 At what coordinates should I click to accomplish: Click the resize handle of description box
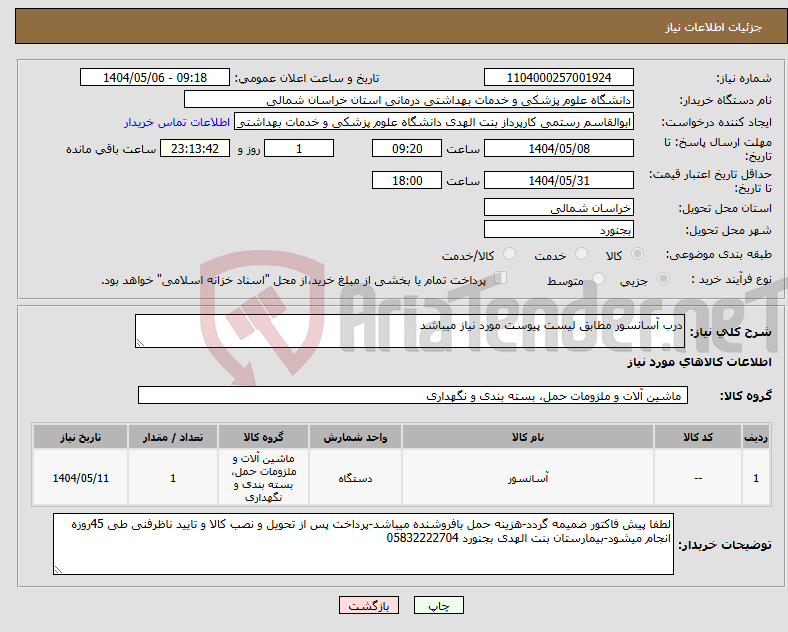click(140, 343)
